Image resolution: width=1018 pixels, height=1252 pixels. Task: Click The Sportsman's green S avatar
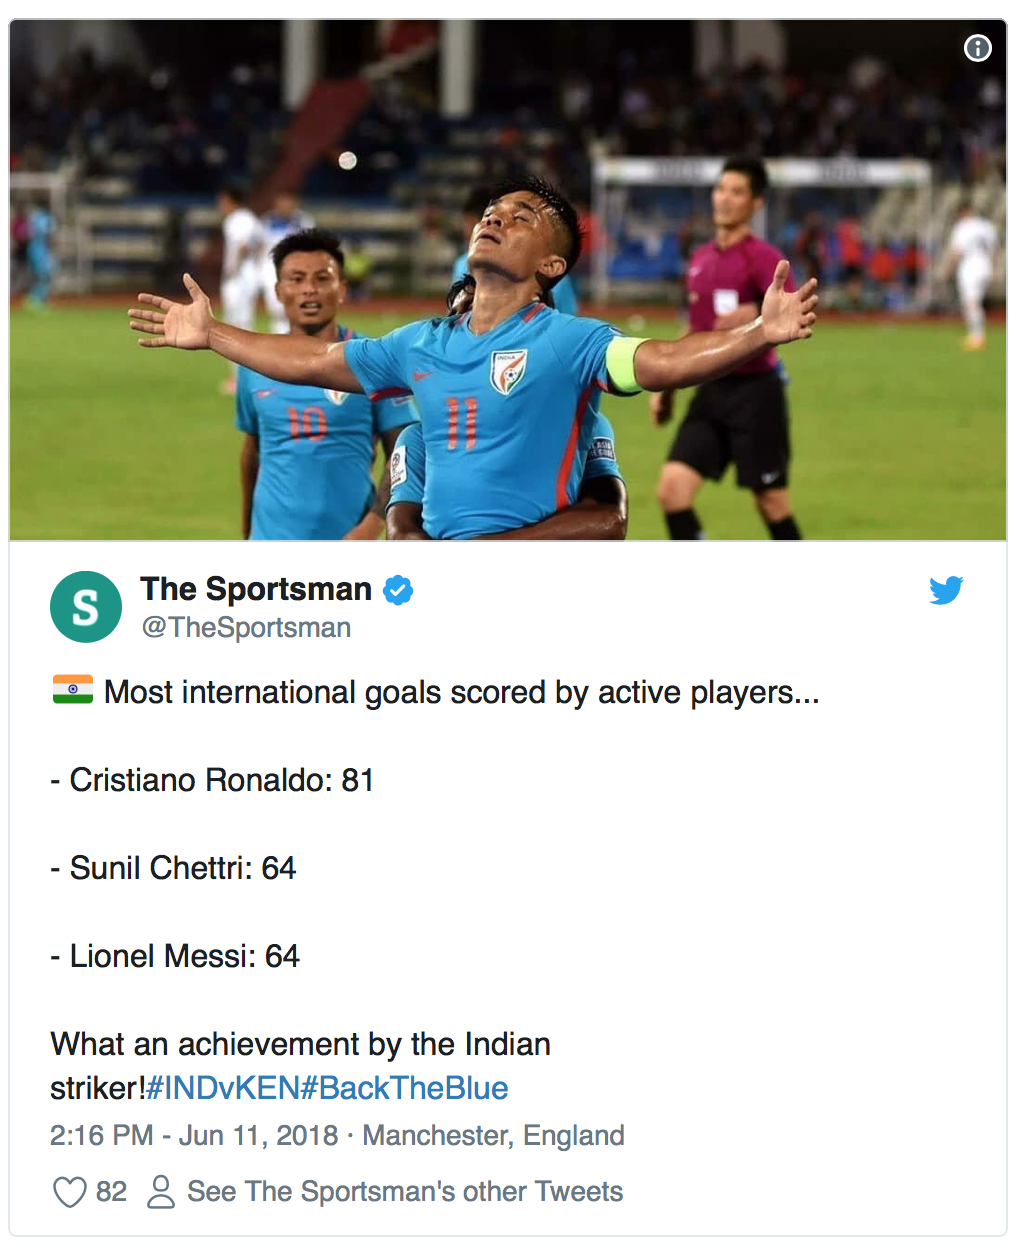(x=86, y=607)
